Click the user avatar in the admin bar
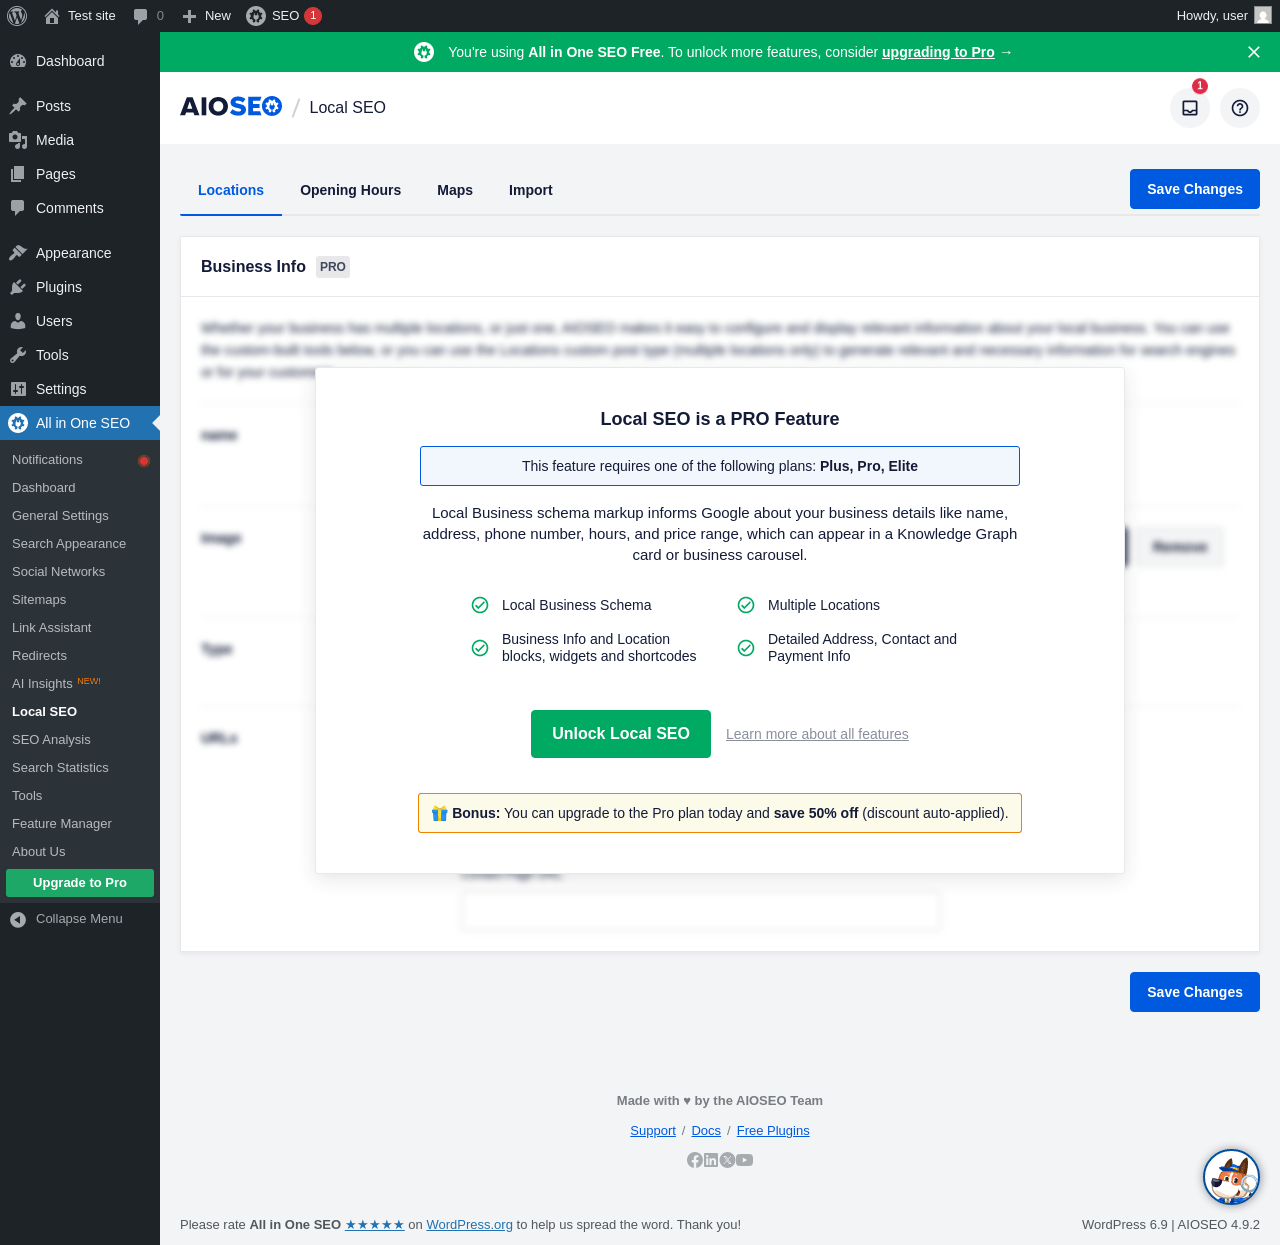 [x=1263, y=16]
